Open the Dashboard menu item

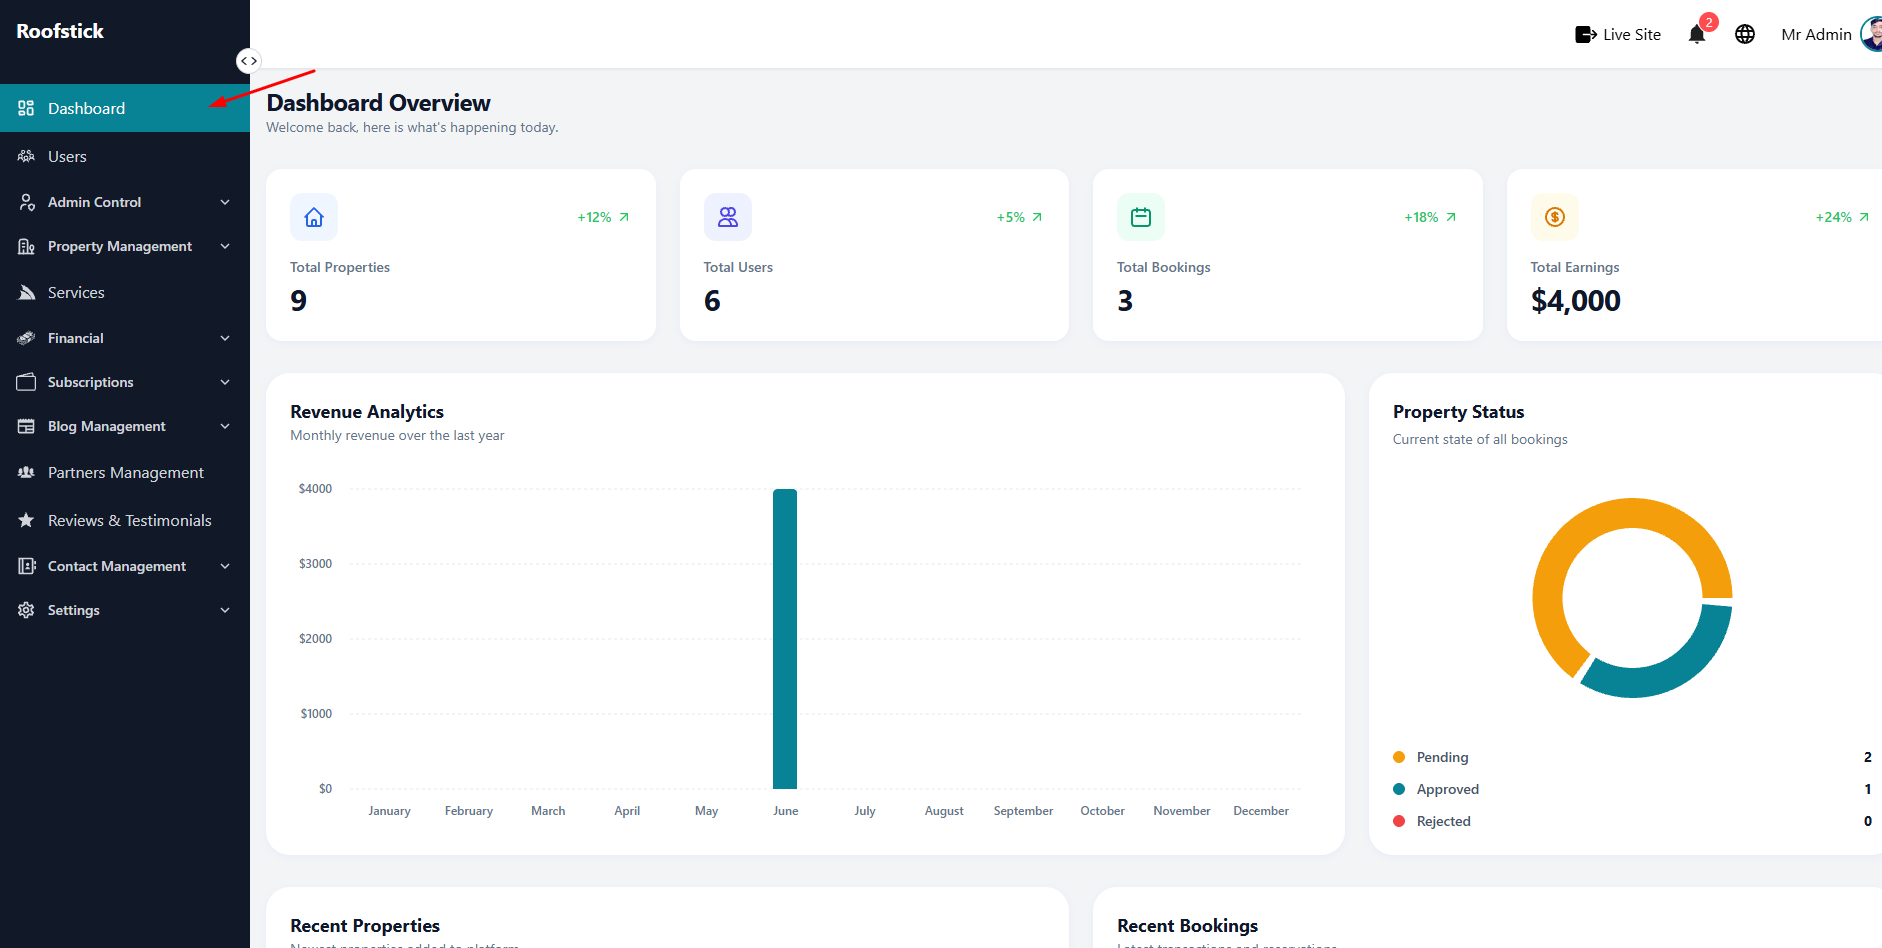coord(125,108)
